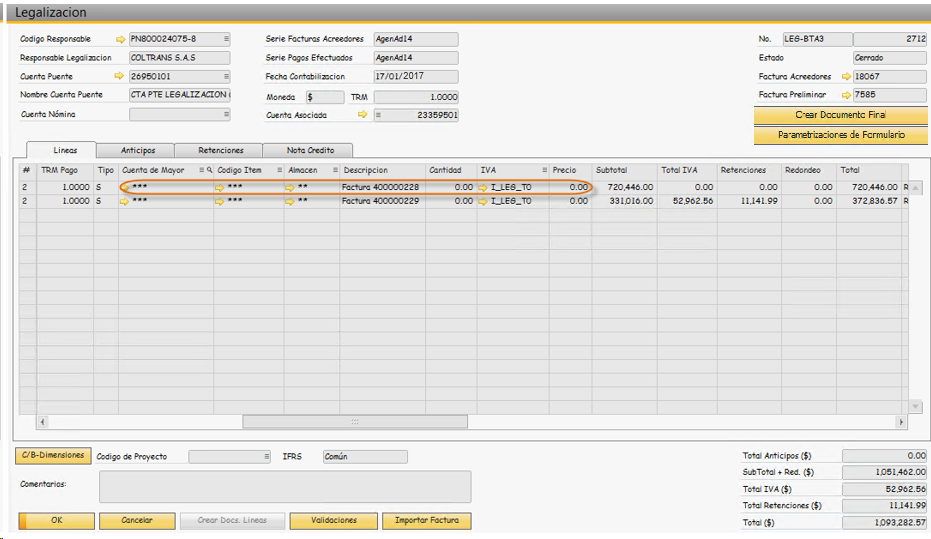Screen dimensions: 931x539
Task: Expand the Estado dropdown
Action: pos(889,58)
